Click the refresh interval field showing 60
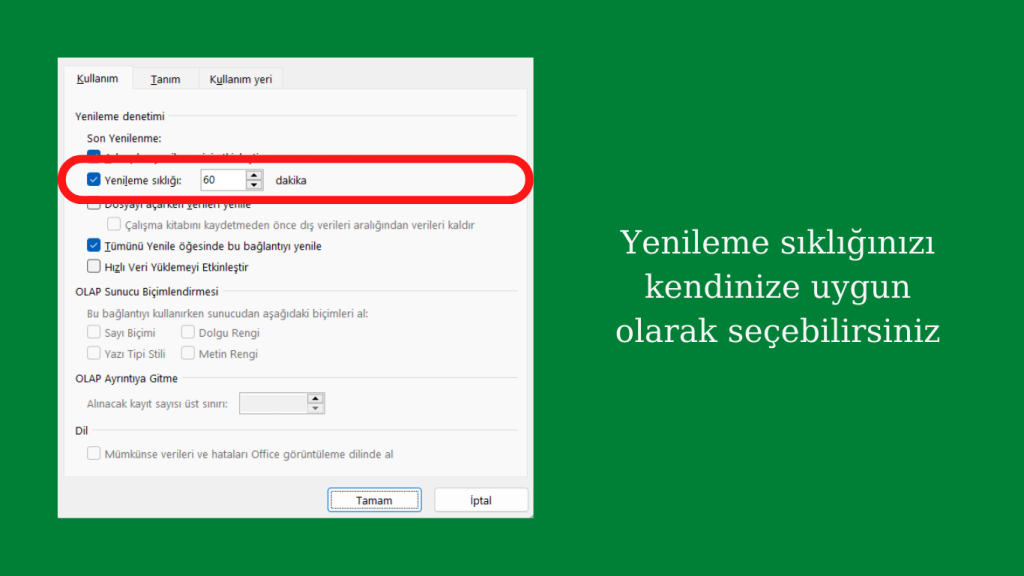 click(222, 180)
